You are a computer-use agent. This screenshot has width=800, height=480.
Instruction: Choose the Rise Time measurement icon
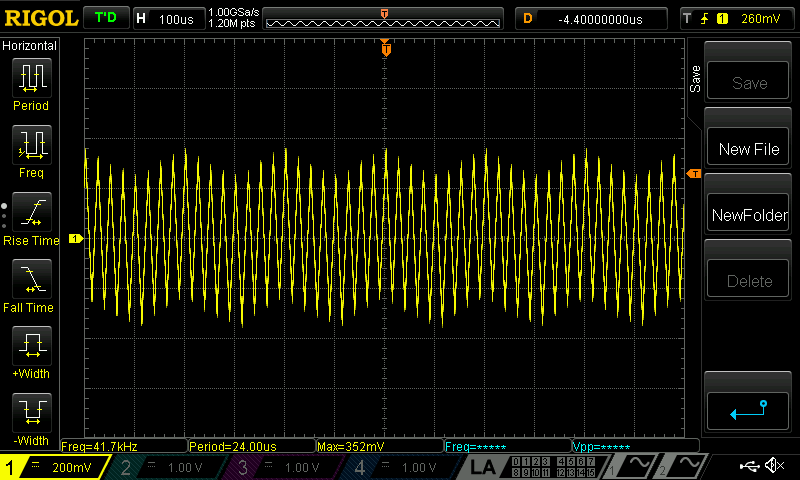pos(31,212)
